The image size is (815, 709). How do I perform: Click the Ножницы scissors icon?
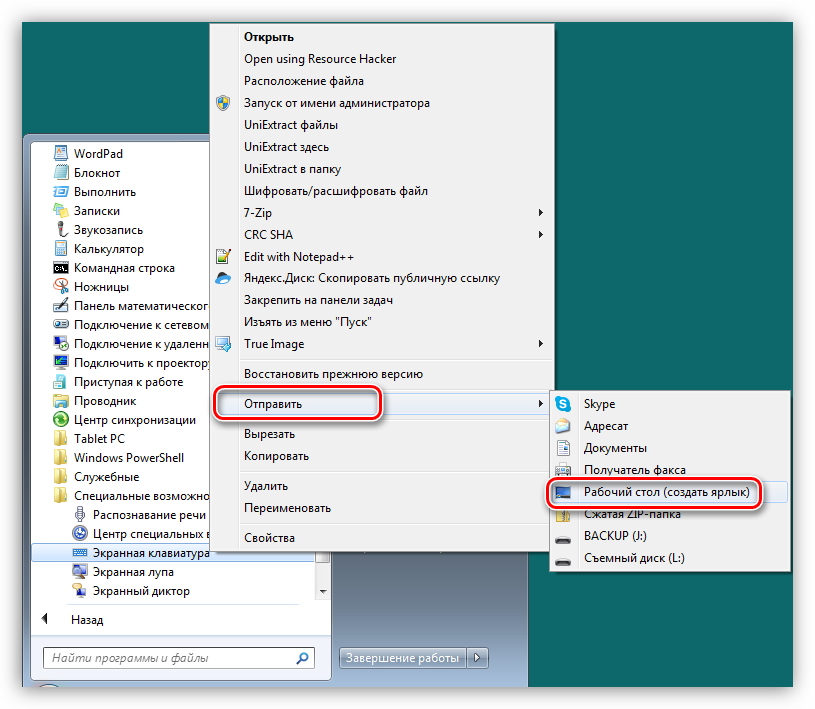(61, 286)
